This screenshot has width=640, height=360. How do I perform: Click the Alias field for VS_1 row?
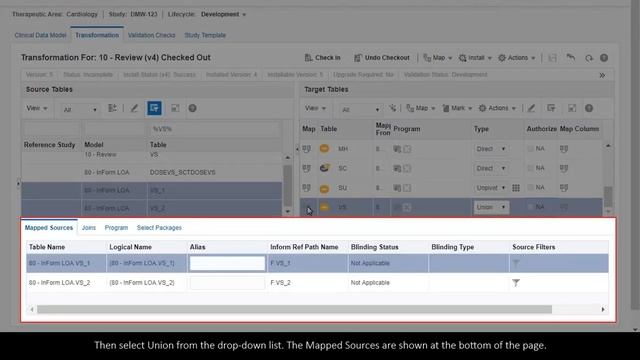point(227,263)
